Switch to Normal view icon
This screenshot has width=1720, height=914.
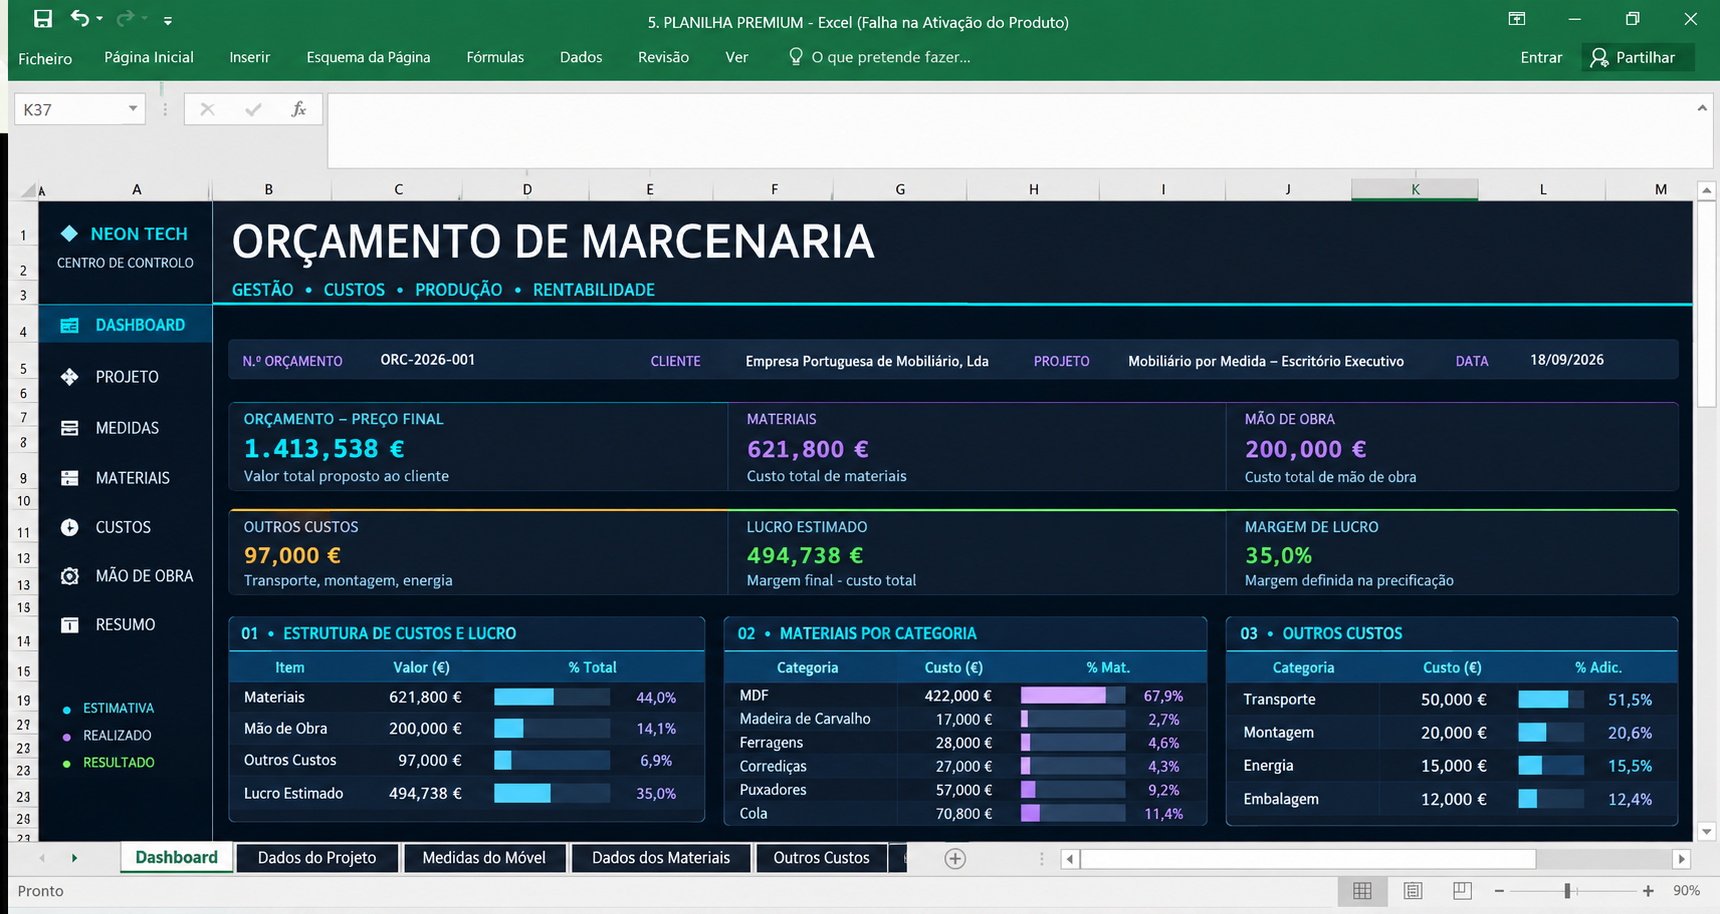(x=1362, y=891)
